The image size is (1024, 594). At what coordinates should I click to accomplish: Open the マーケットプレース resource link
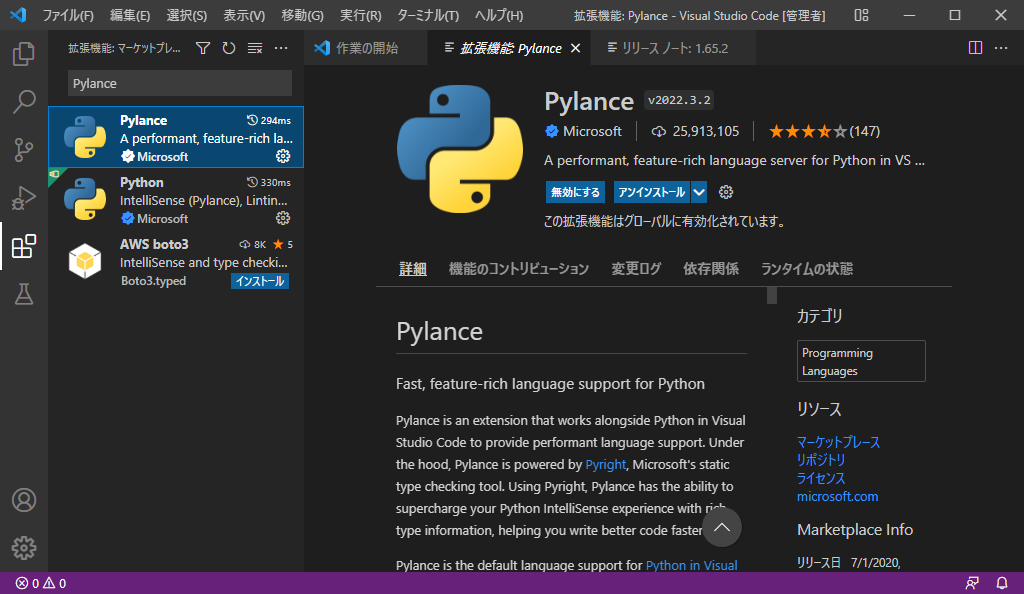click(838, 442)
